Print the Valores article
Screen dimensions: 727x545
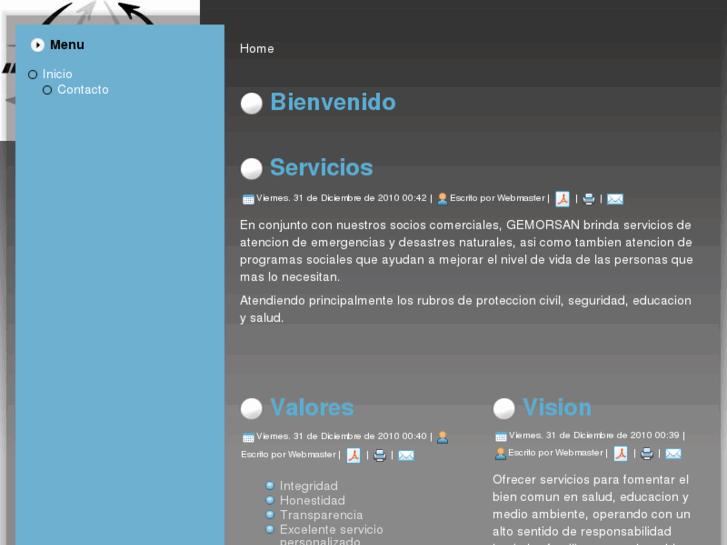(x=379, y=455)
